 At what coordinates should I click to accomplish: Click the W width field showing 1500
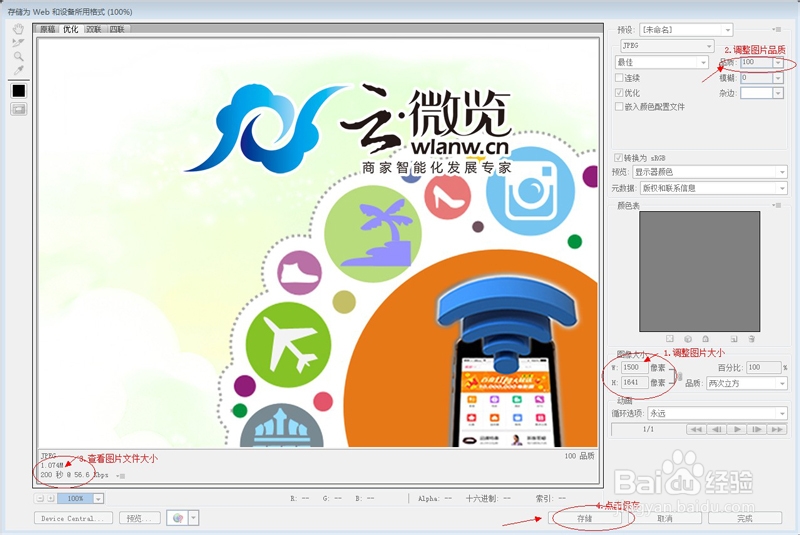click(x=635, y=367)
